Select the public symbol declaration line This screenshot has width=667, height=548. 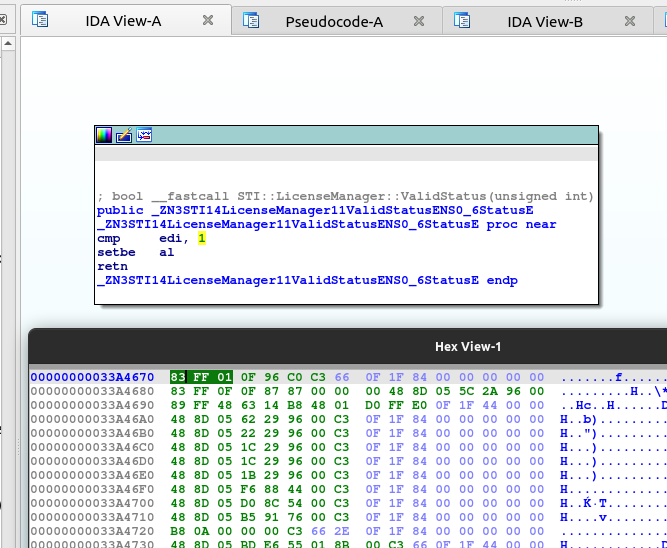tap(315, 210)
